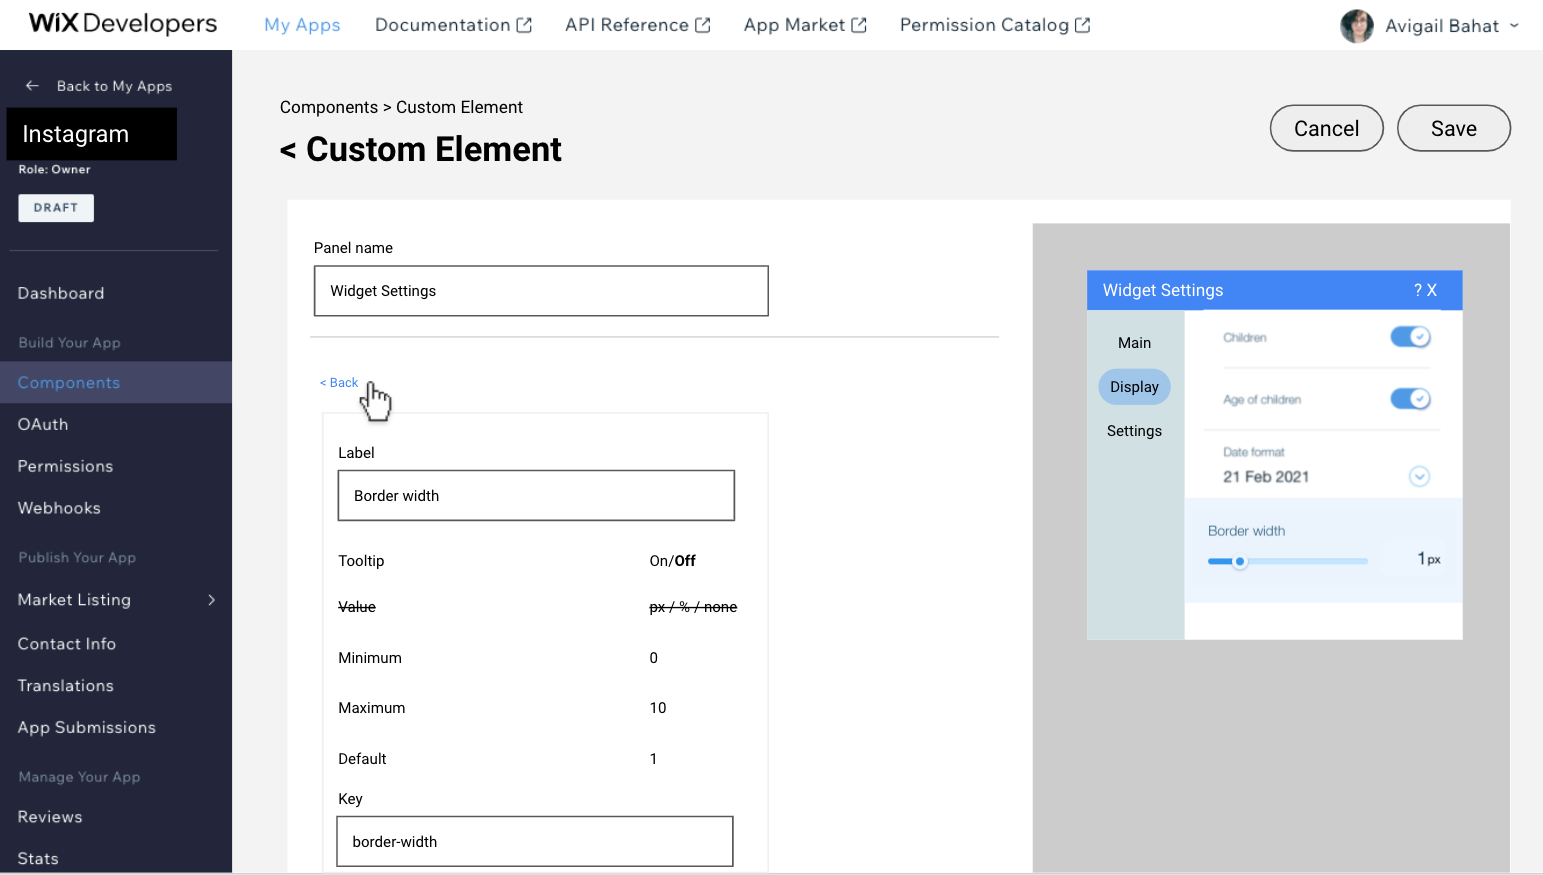Click the Avigail Bahat user name
The height and width of the screenshot is (875, 1543).
pos(1442,26)
